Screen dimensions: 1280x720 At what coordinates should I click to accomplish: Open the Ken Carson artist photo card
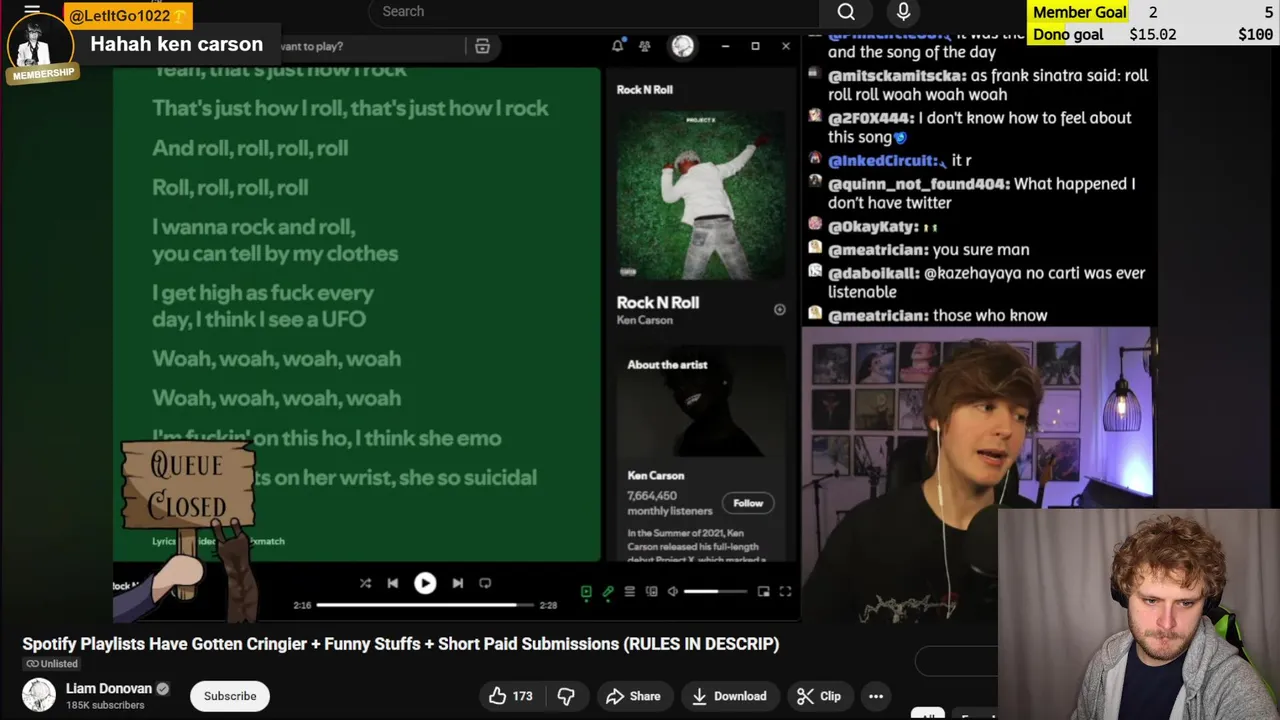(701, 402)
